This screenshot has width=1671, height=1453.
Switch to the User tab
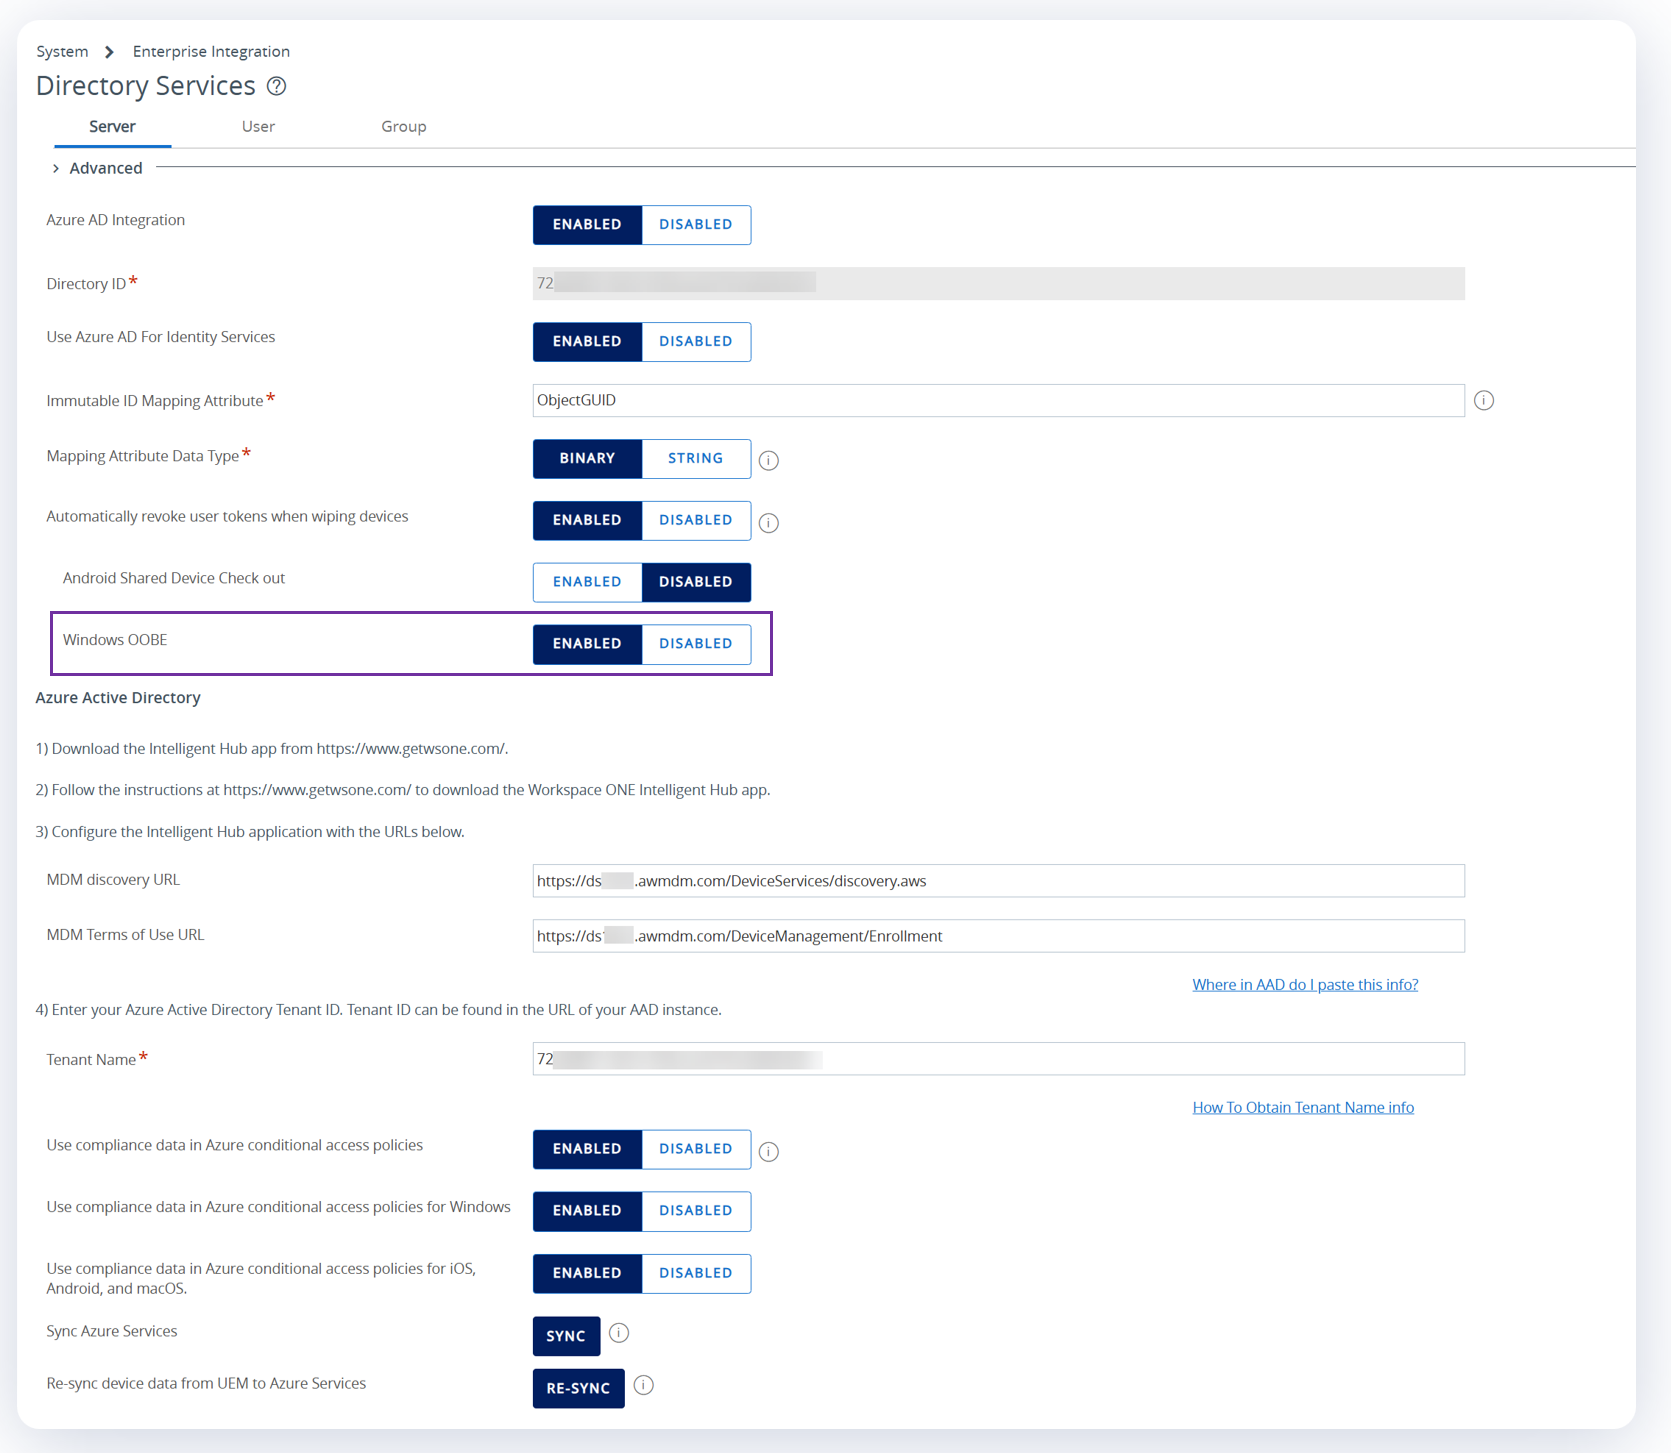pyautogui.click(x=258, y=126)
